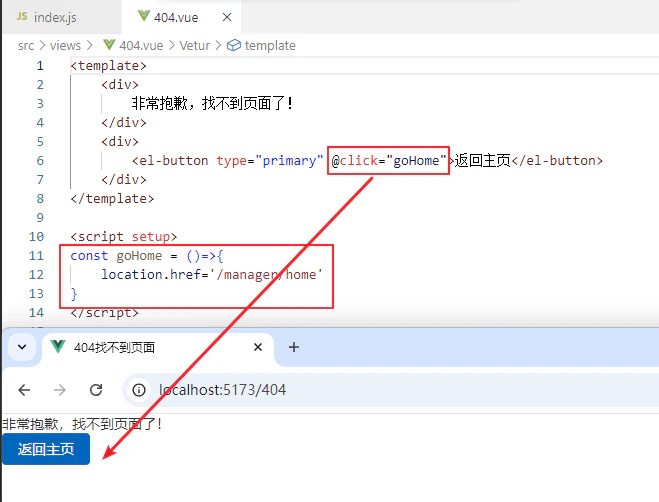Place the cursor on the opening <template> tag
659x502 pixels.
[x=108, y=66]
